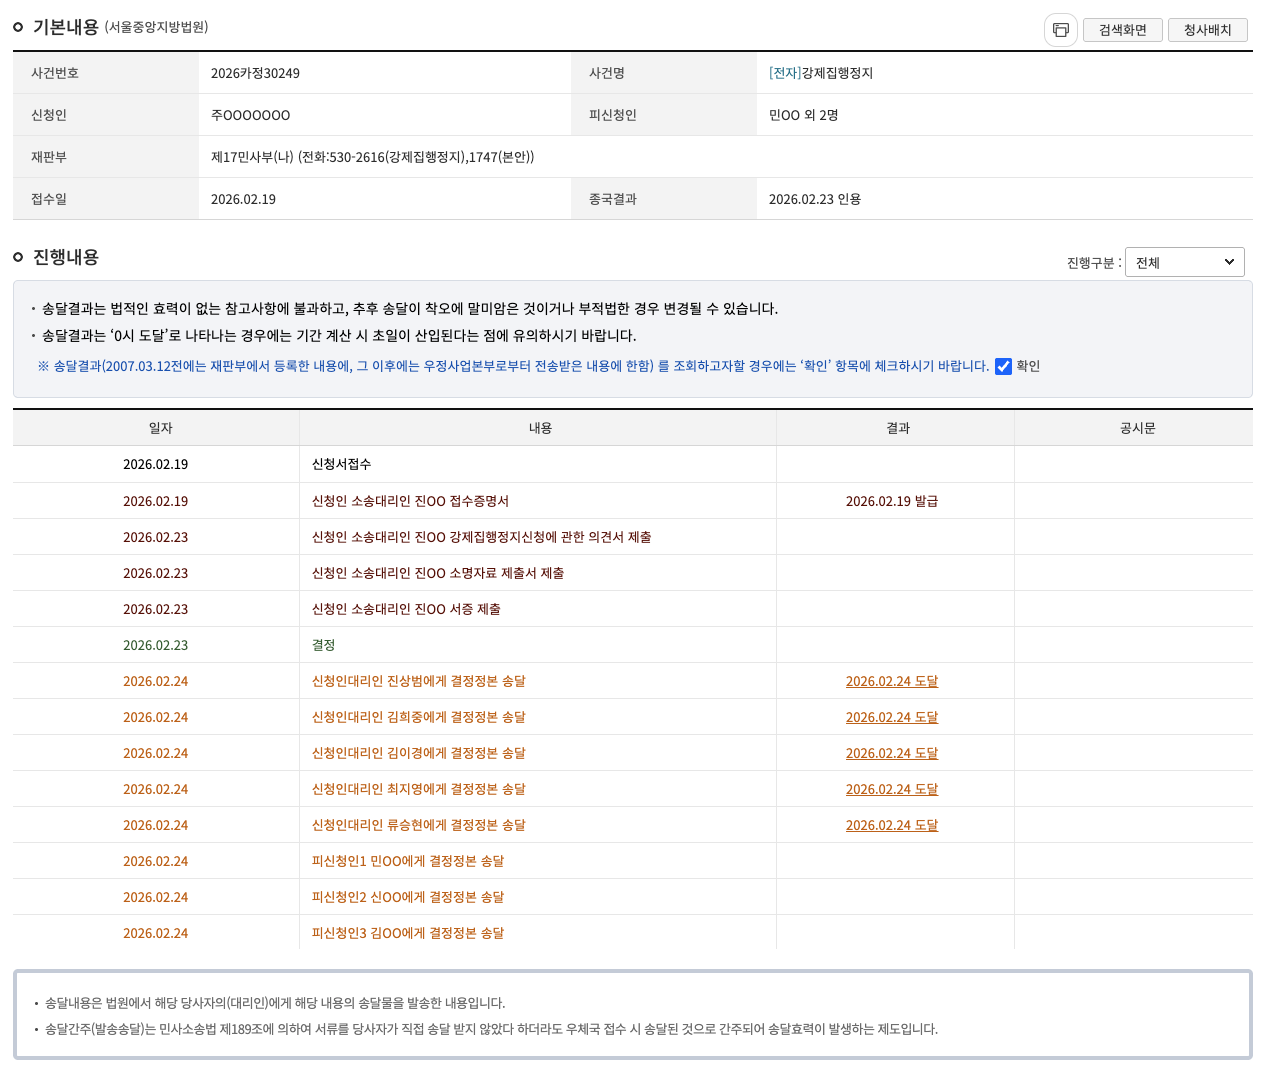Screen dimensions: 1266x1068
Task: Click the 접수증명서 2026.02.19 발급 result
Action: [891, 501]
